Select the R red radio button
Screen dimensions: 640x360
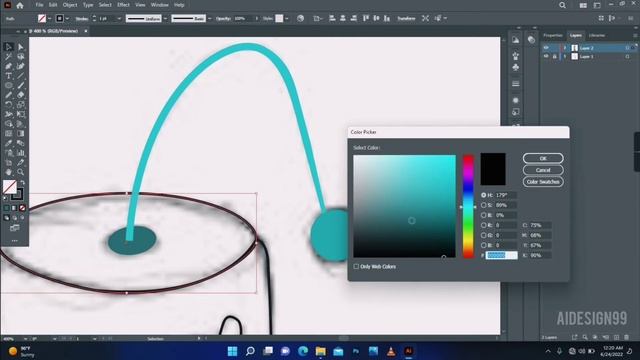(x=484, y=225)
